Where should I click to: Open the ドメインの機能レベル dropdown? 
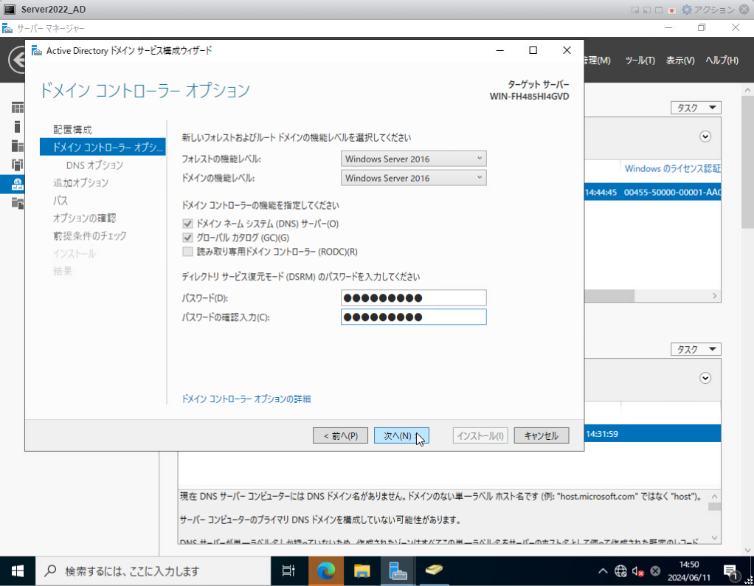point(414,178)
